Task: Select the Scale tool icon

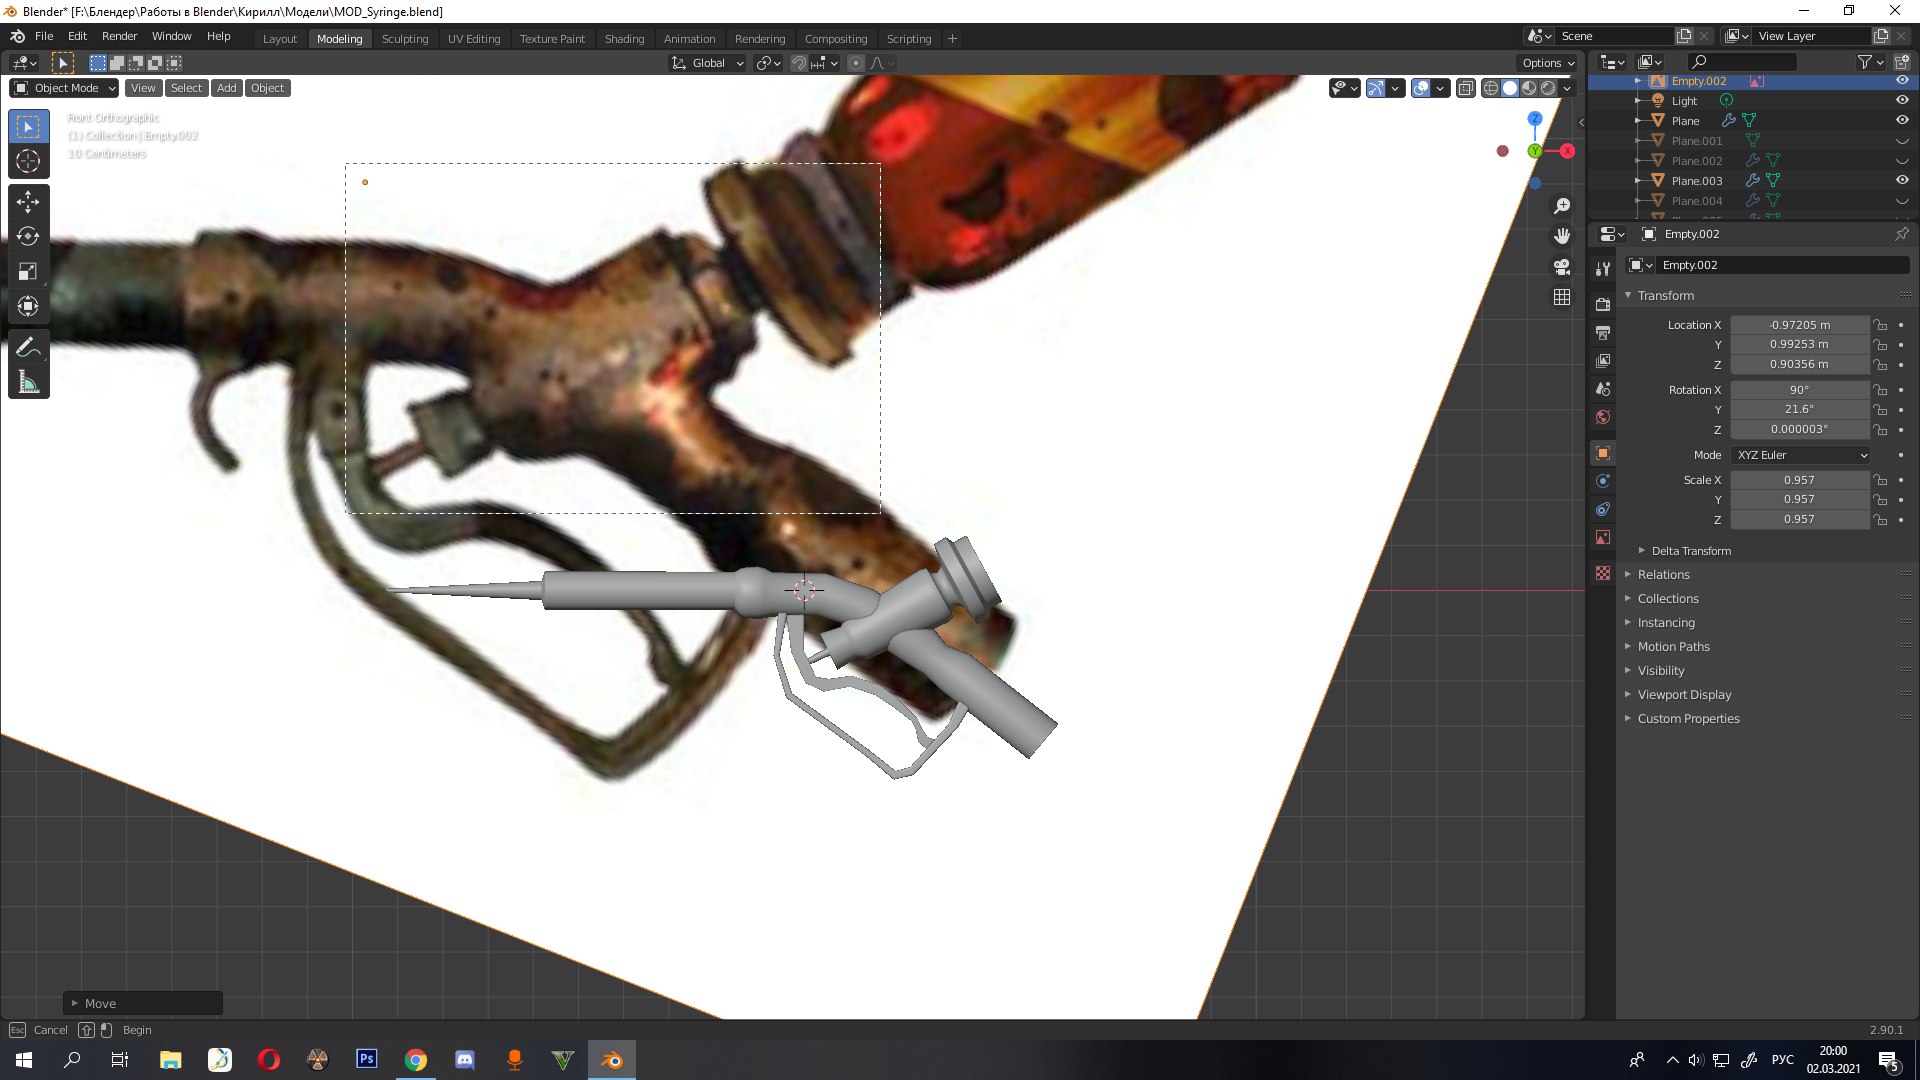Action: (x=28, y=271)
